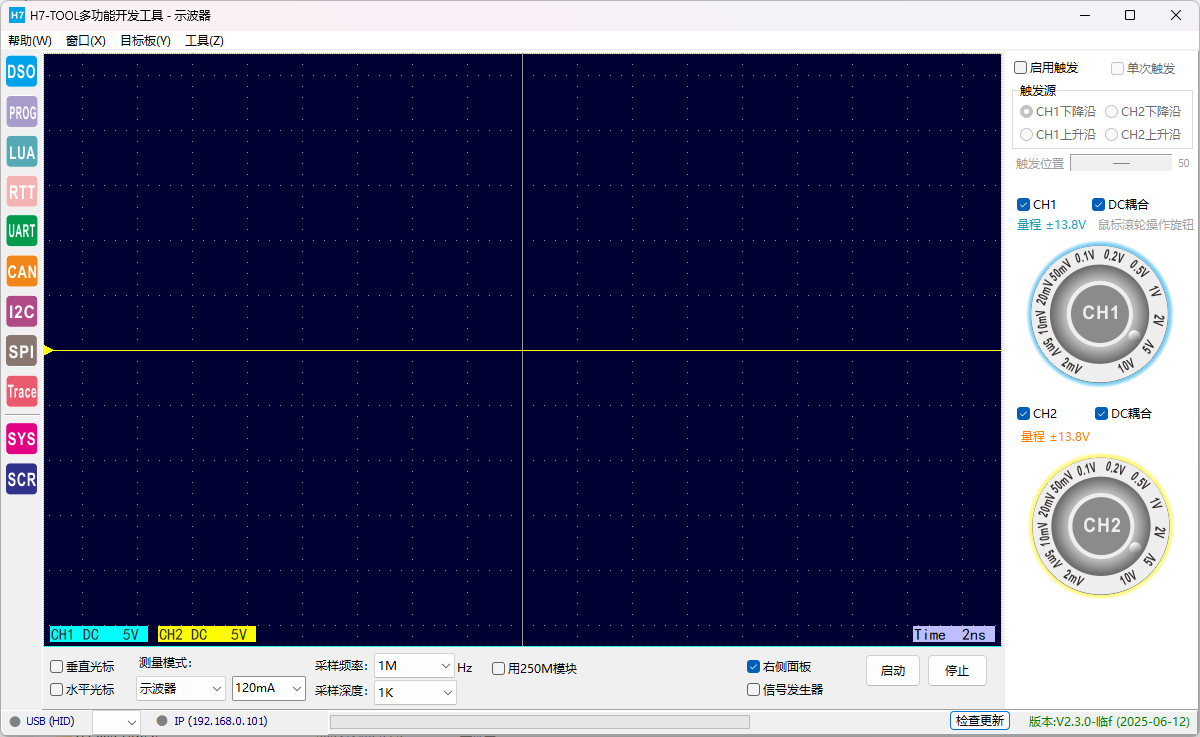
Task: Click the bottom progress bar
Action: coord(539,722)
